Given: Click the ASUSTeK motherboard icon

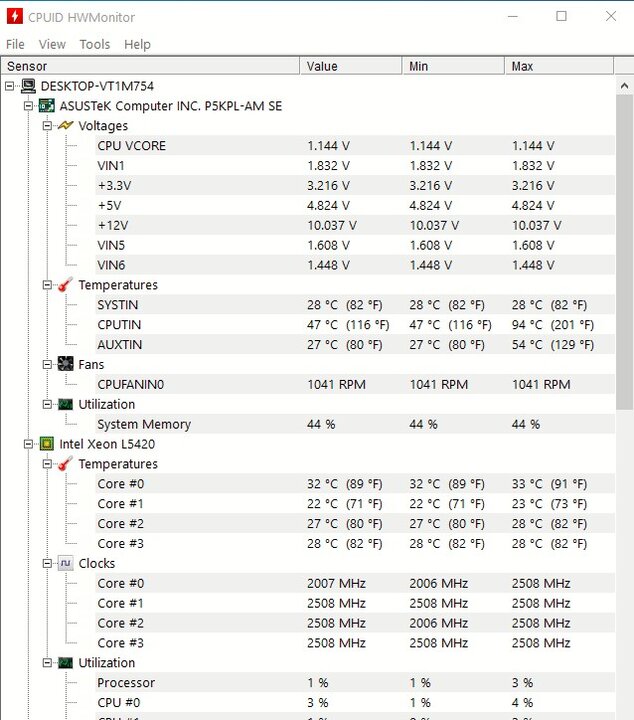Looking at the screenshot, I should click(47, 106).
